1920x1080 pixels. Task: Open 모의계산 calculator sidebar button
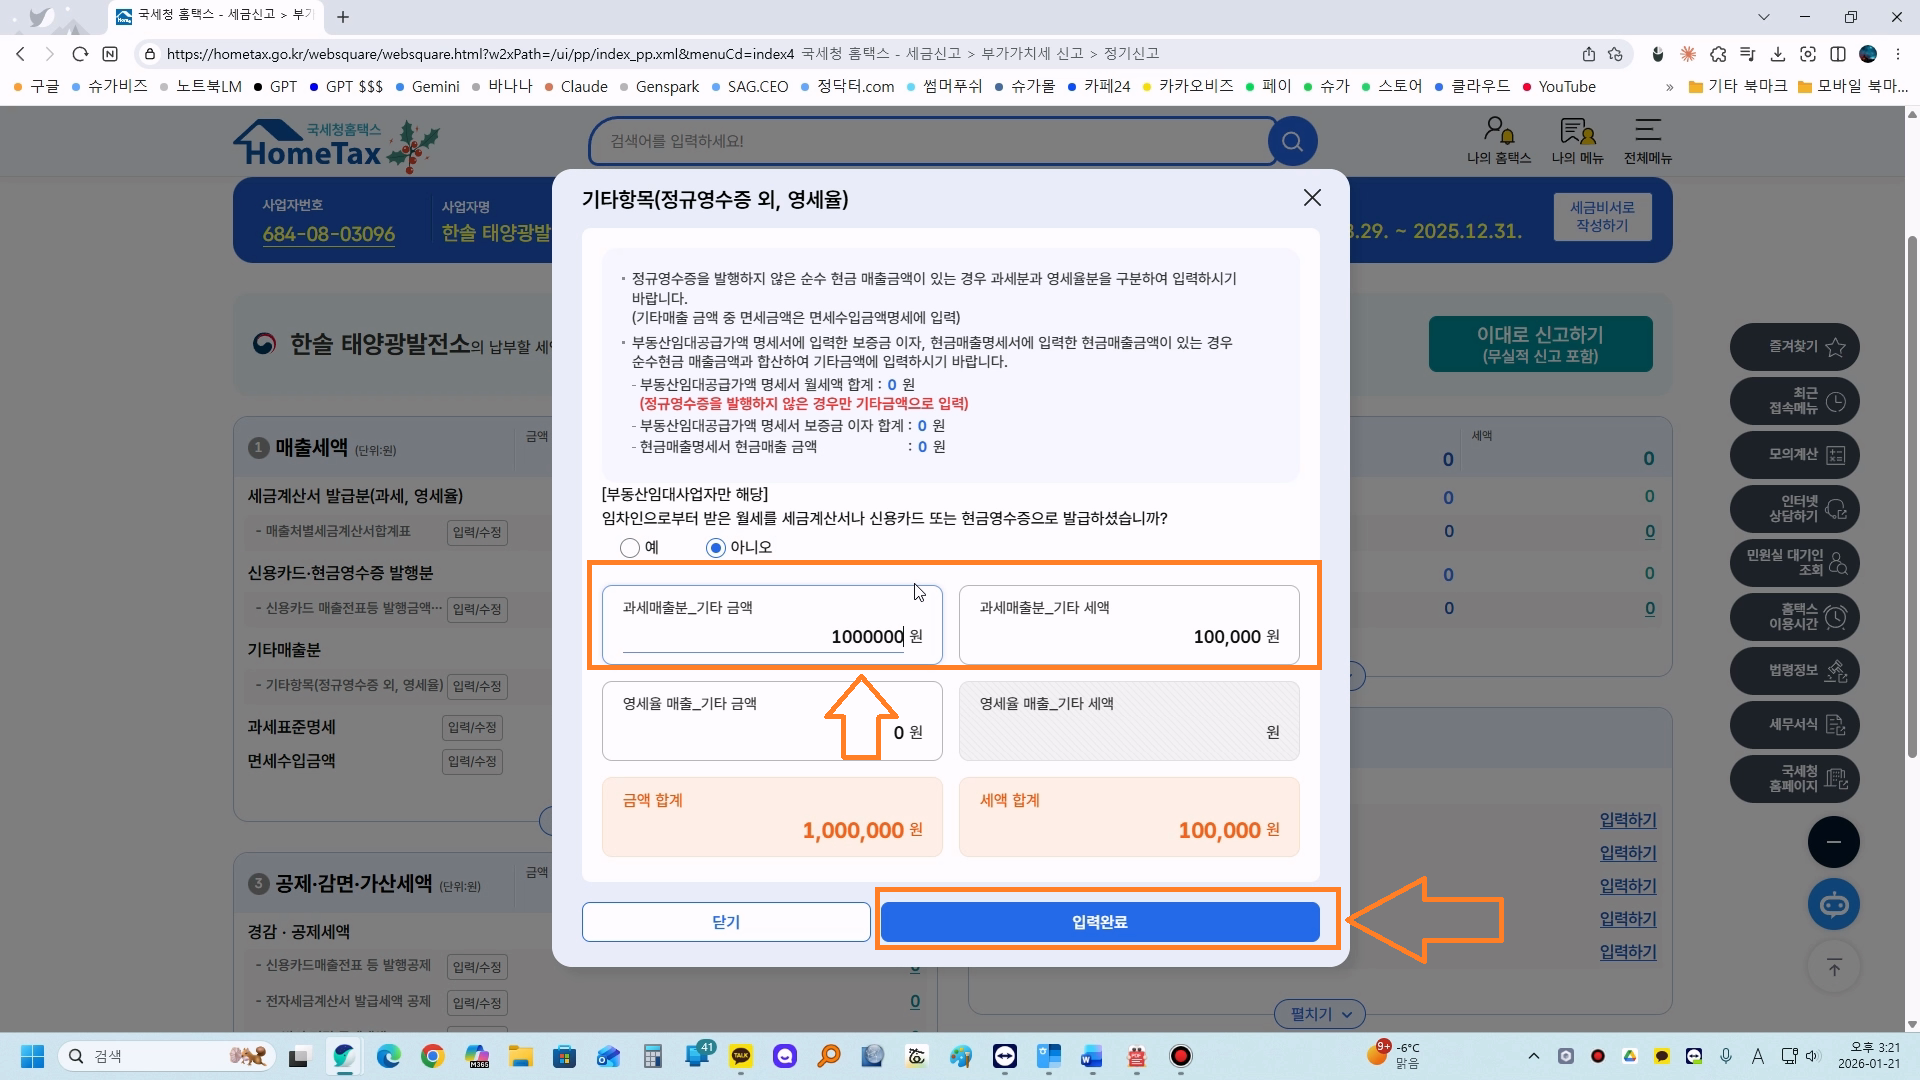(1794, 455)
